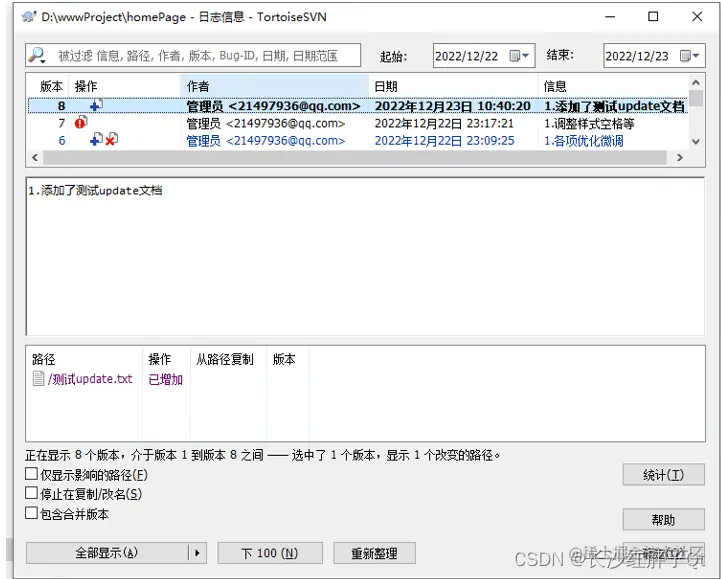Click the TortoiseSVN title bar icon

coord(29,17)
